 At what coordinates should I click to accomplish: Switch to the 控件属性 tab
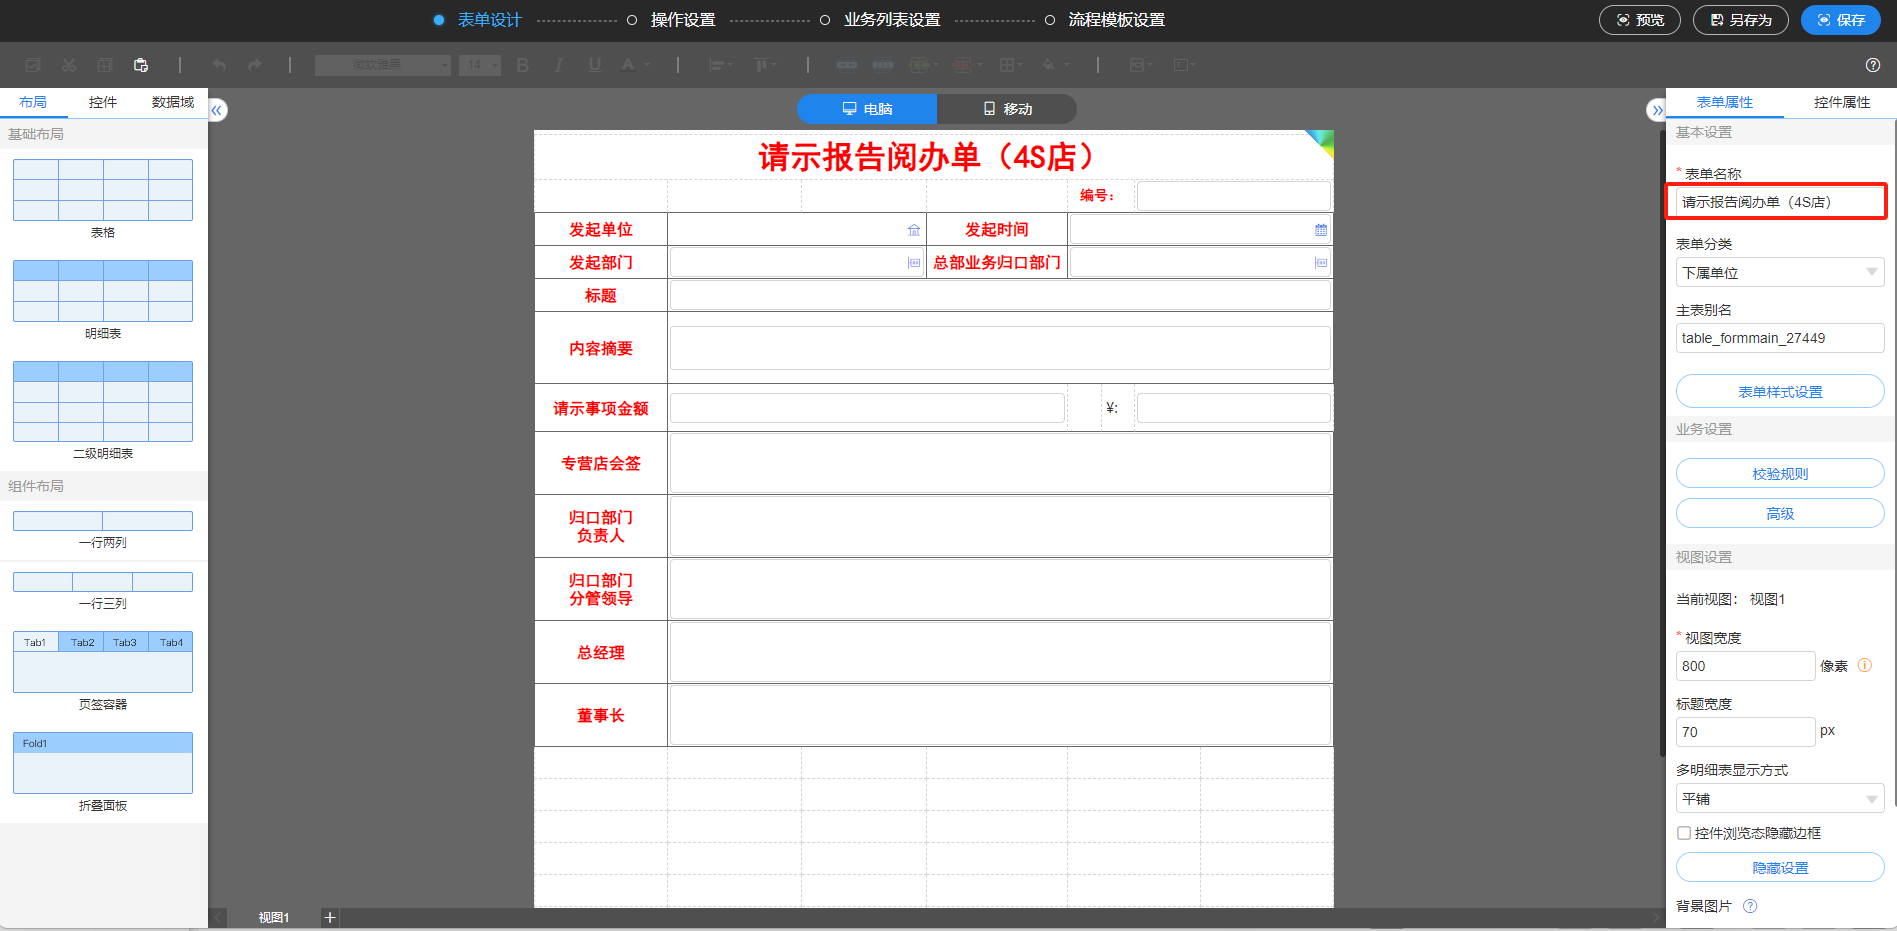pos(1841,102)
